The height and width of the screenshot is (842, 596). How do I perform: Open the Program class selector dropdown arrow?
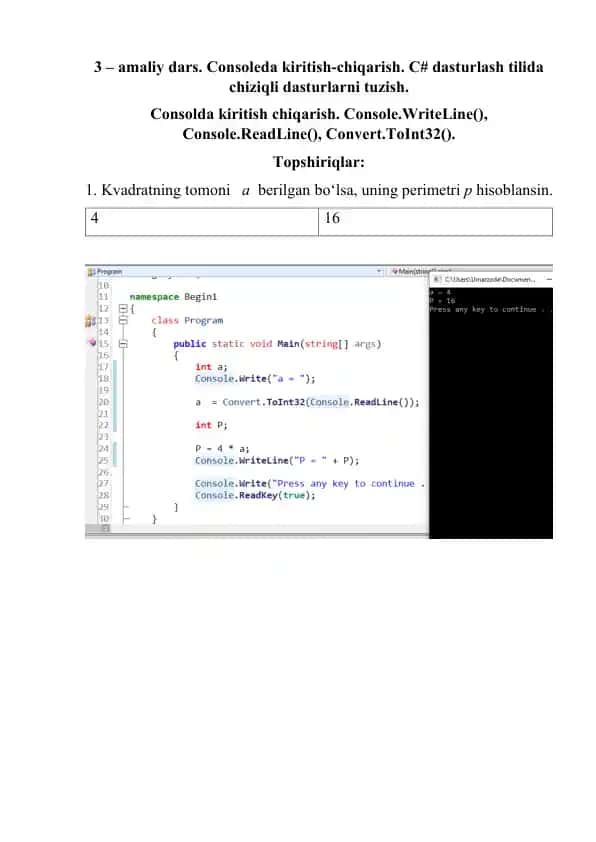379,272
